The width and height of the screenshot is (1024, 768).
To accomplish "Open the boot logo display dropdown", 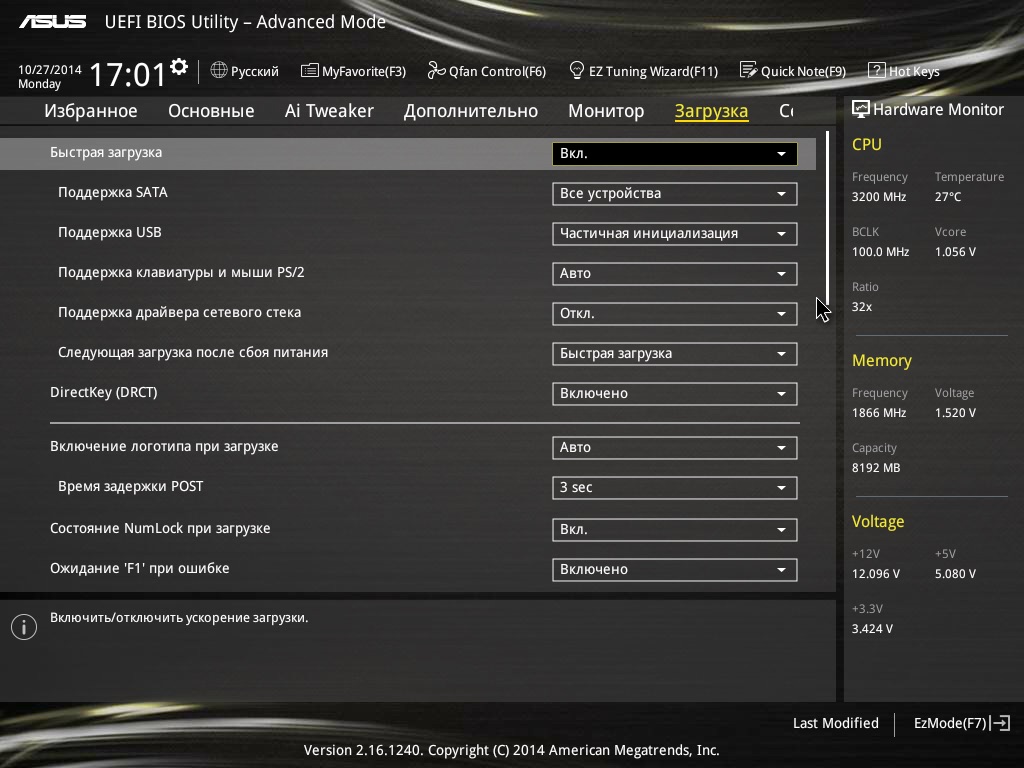I will (x=675, y=448).
